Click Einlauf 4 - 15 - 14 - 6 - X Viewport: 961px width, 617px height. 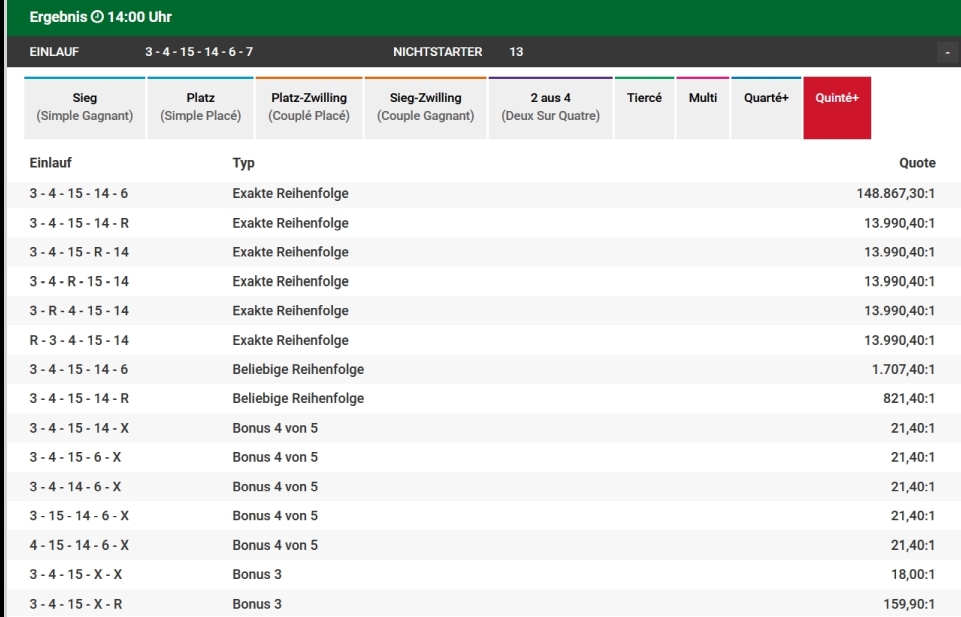[79, 545]
